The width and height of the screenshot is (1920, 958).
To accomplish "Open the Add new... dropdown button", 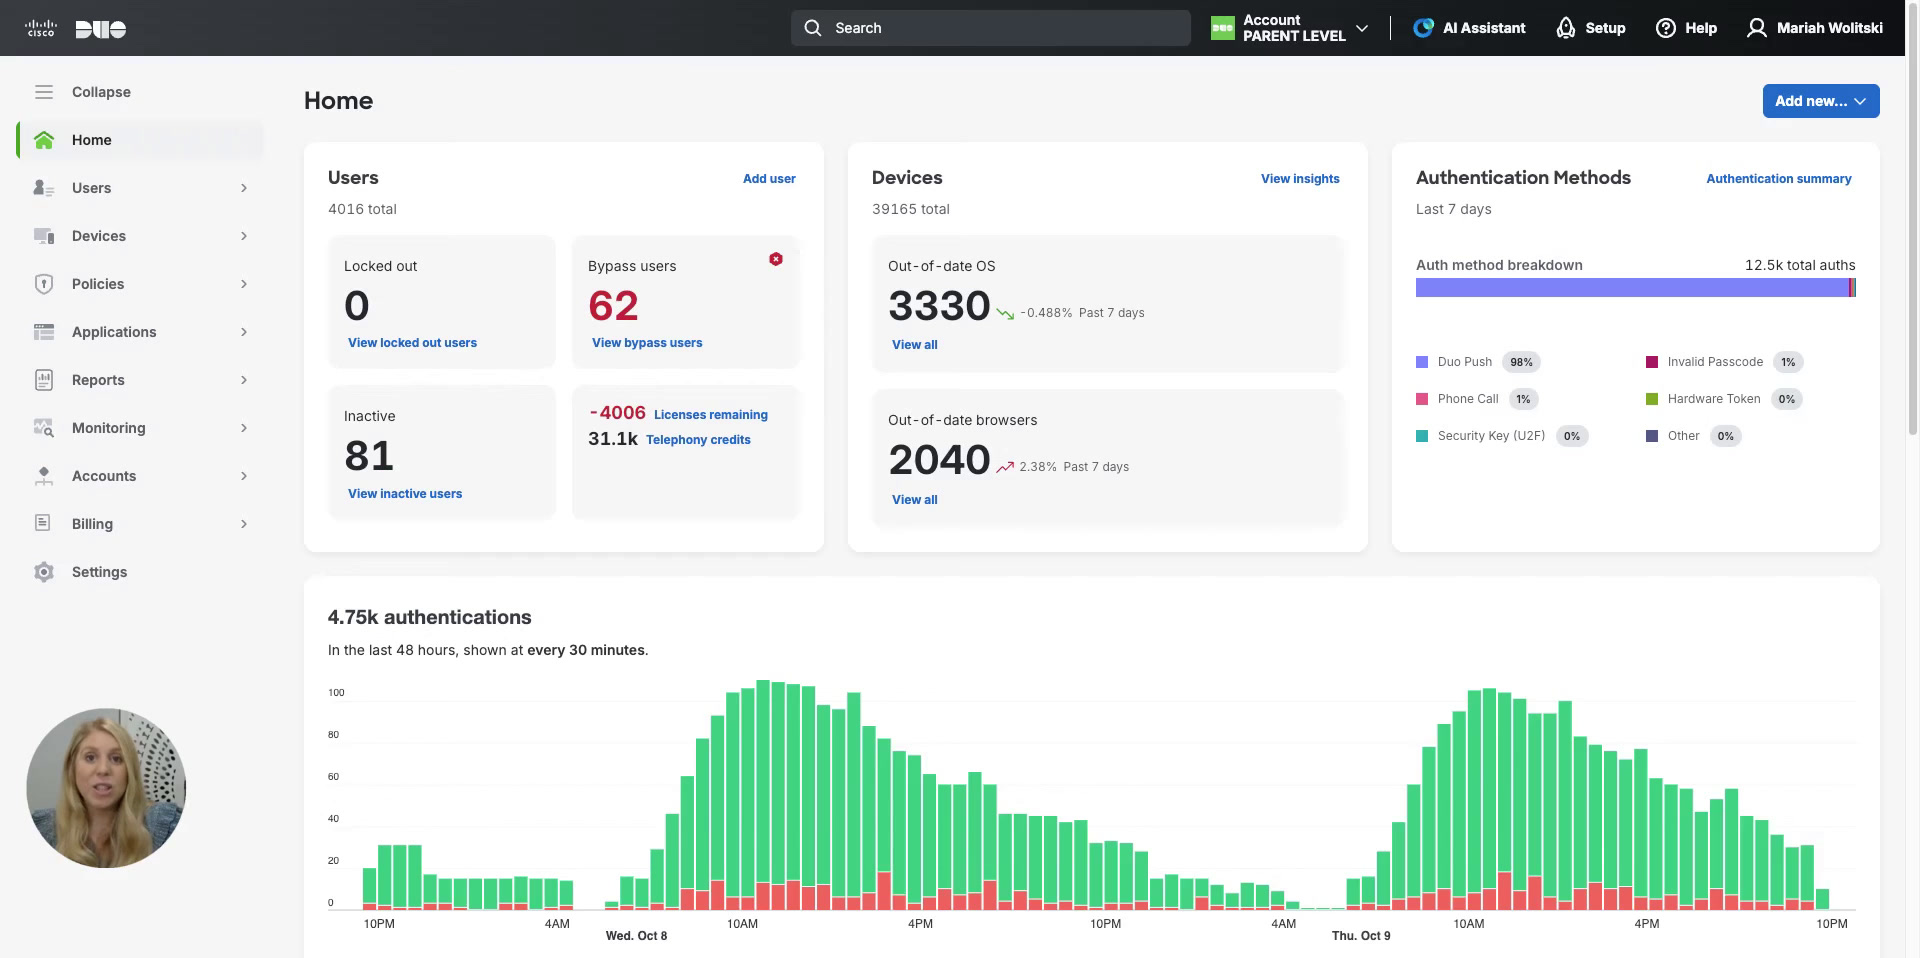I will pos(1821,101).
